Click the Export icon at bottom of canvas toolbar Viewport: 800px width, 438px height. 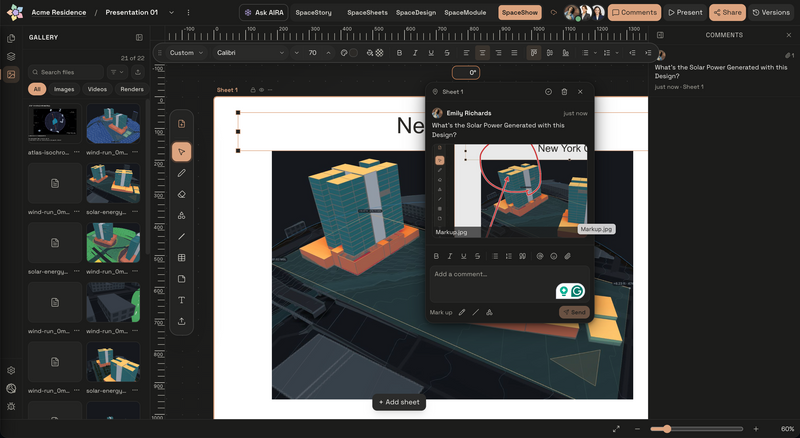click(181, 321)
